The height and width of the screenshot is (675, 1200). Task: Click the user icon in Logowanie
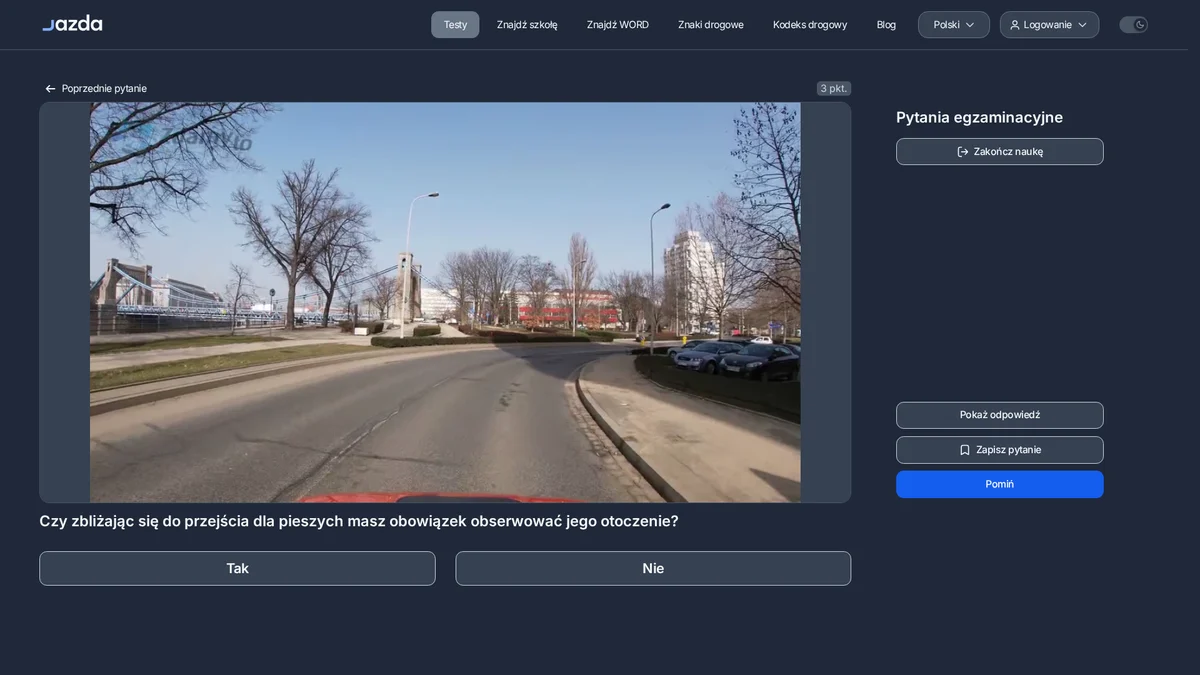[1015, 25]
